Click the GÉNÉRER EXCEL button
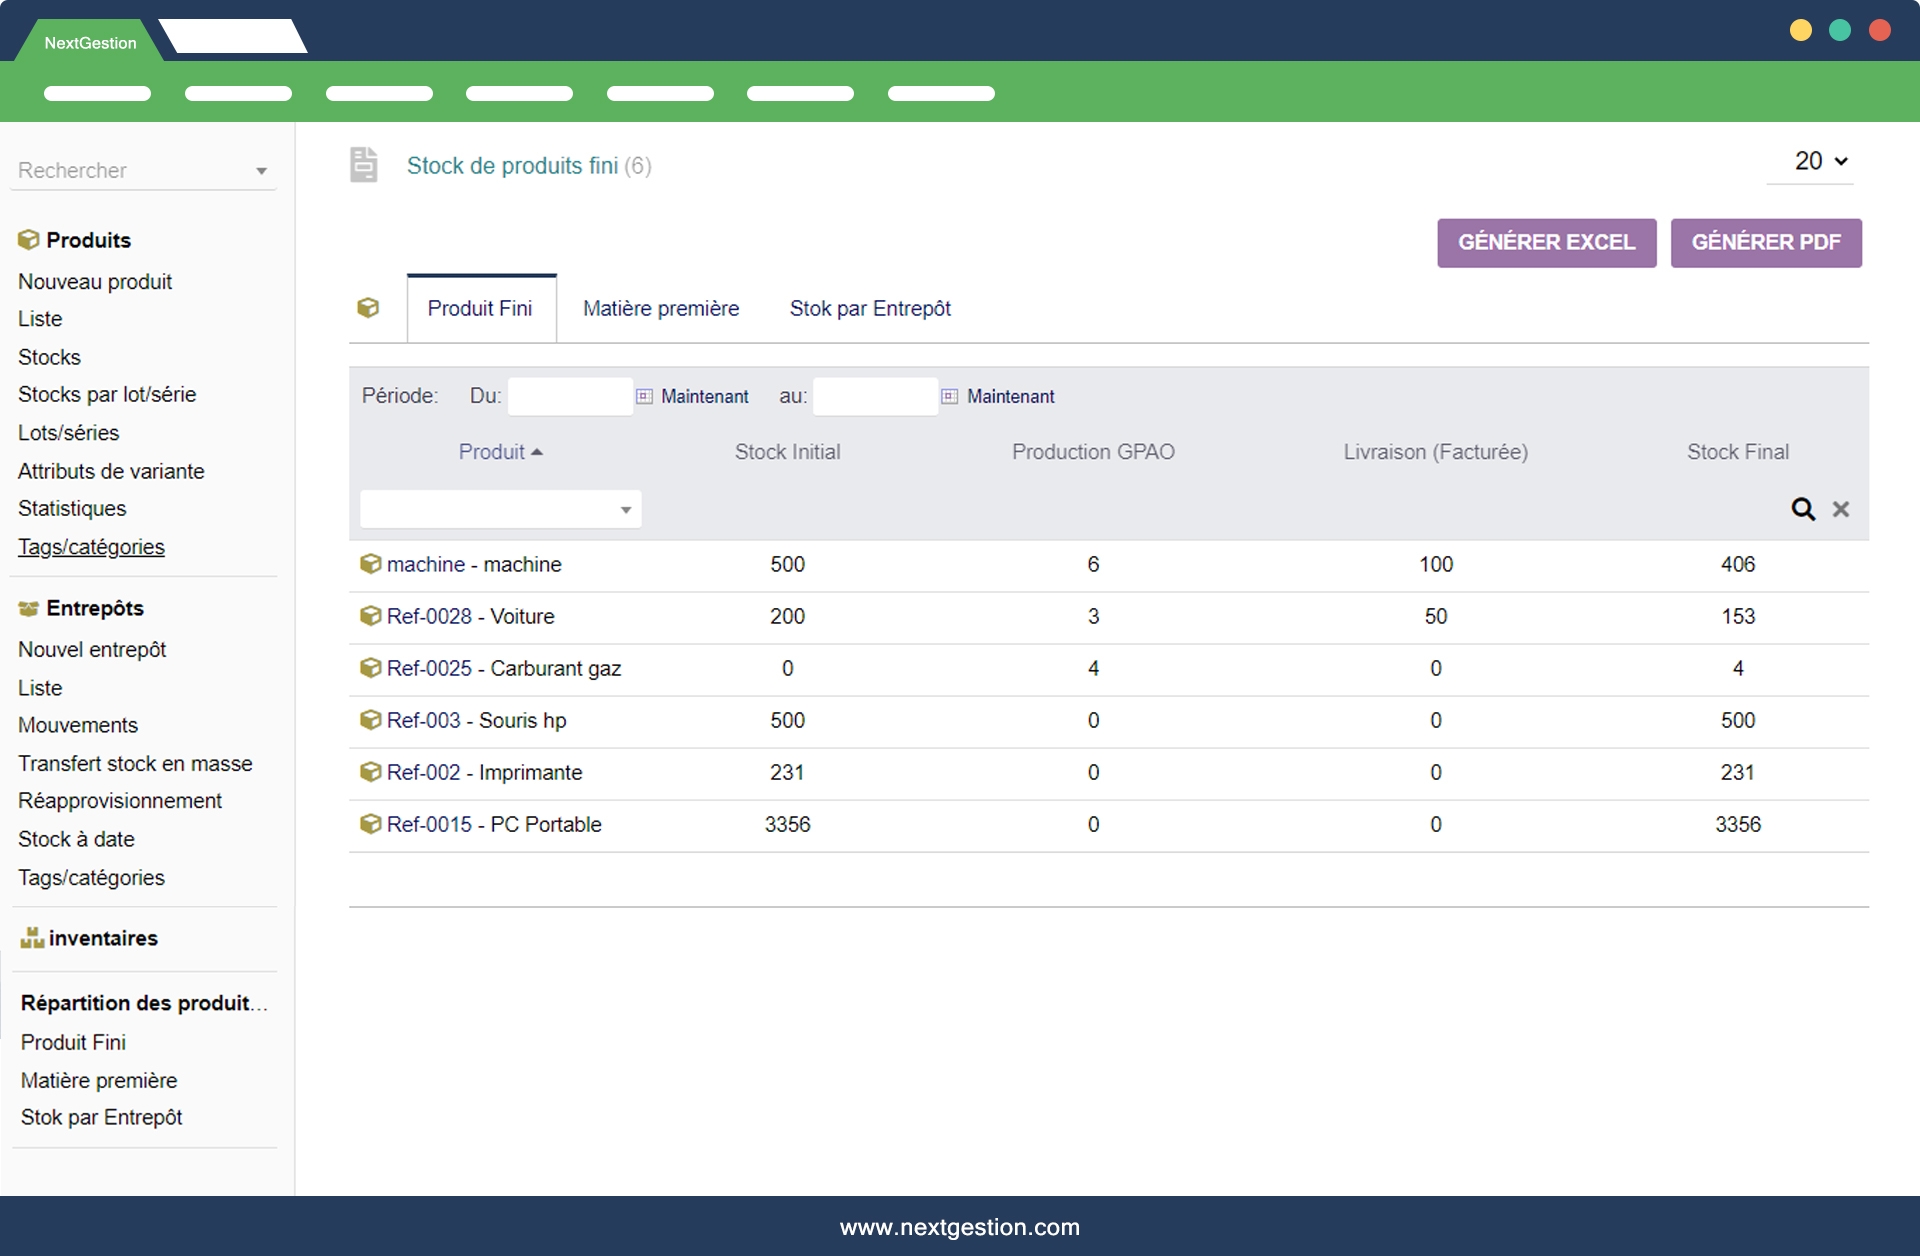This screenshot has width=1920, height=1256. 1545,243
